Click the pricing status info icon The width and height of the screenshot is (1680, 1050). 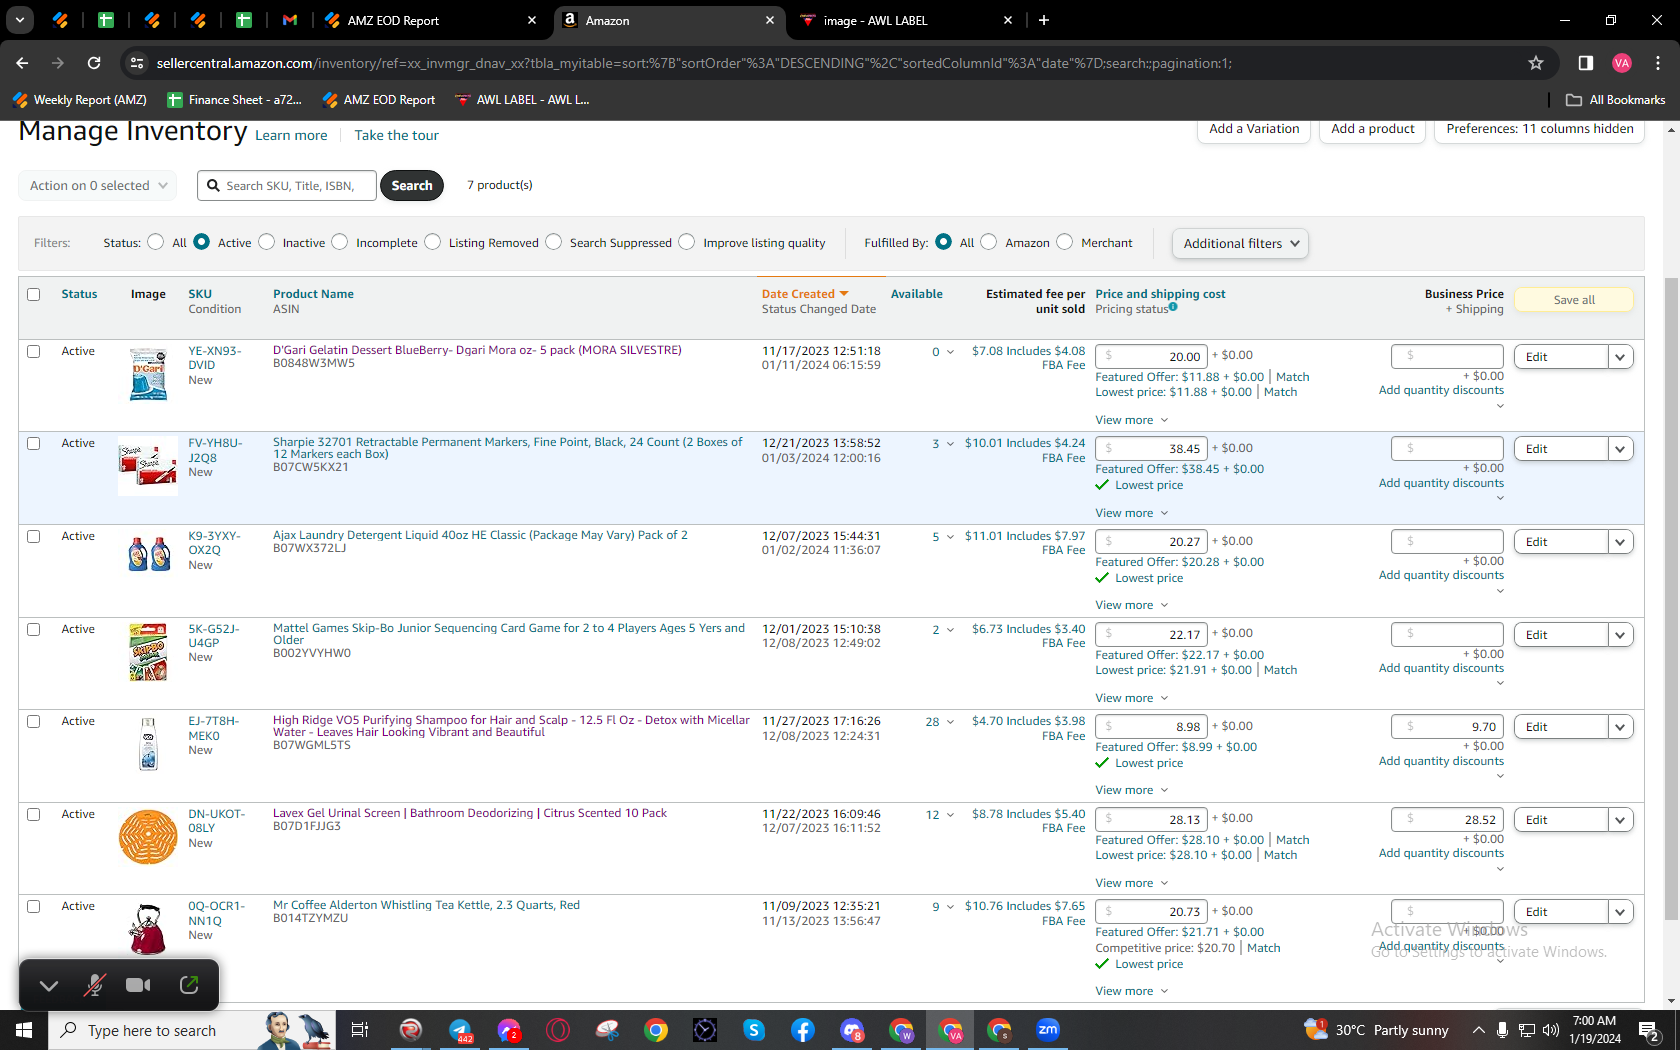coord(1173,307)
